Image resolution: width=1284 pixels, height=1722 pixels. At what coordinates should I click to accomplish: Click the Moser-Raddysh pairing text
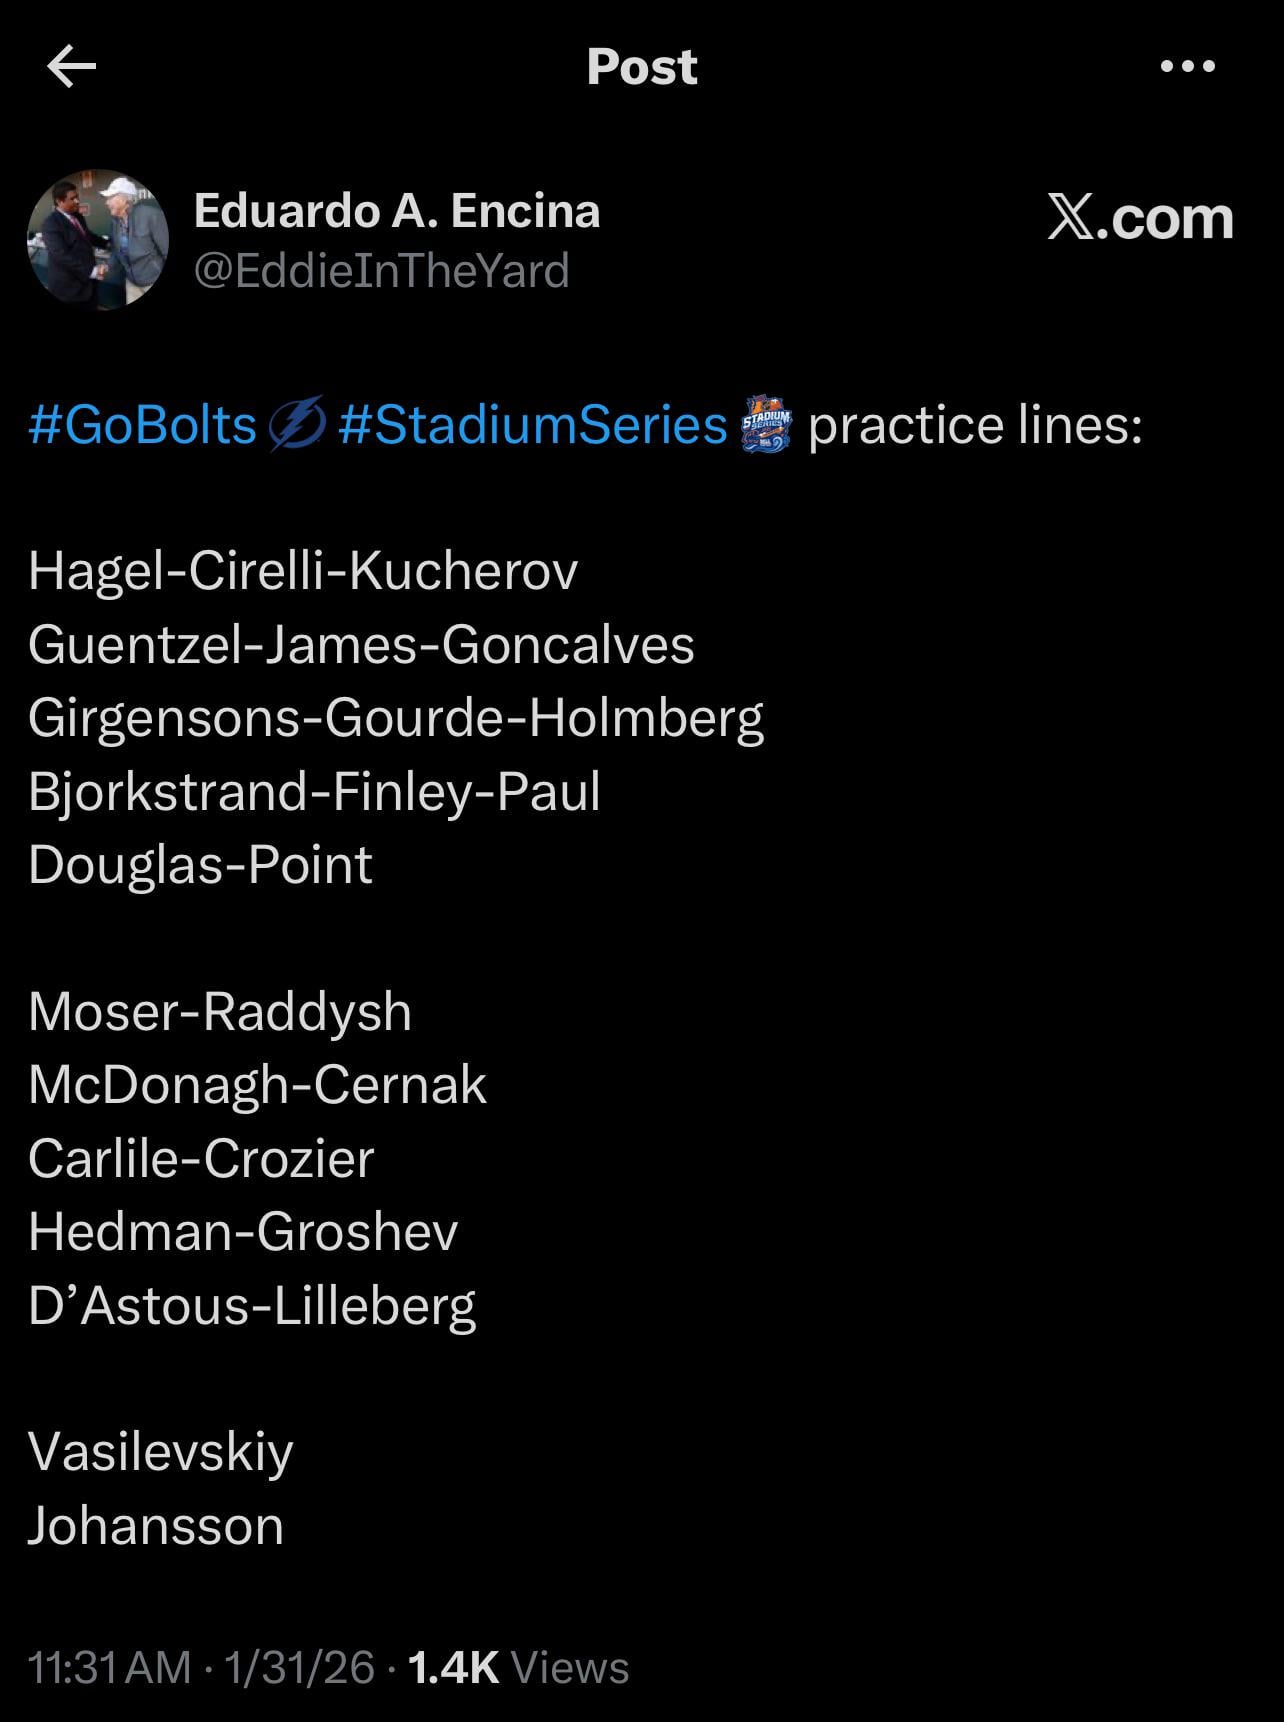220,1011
